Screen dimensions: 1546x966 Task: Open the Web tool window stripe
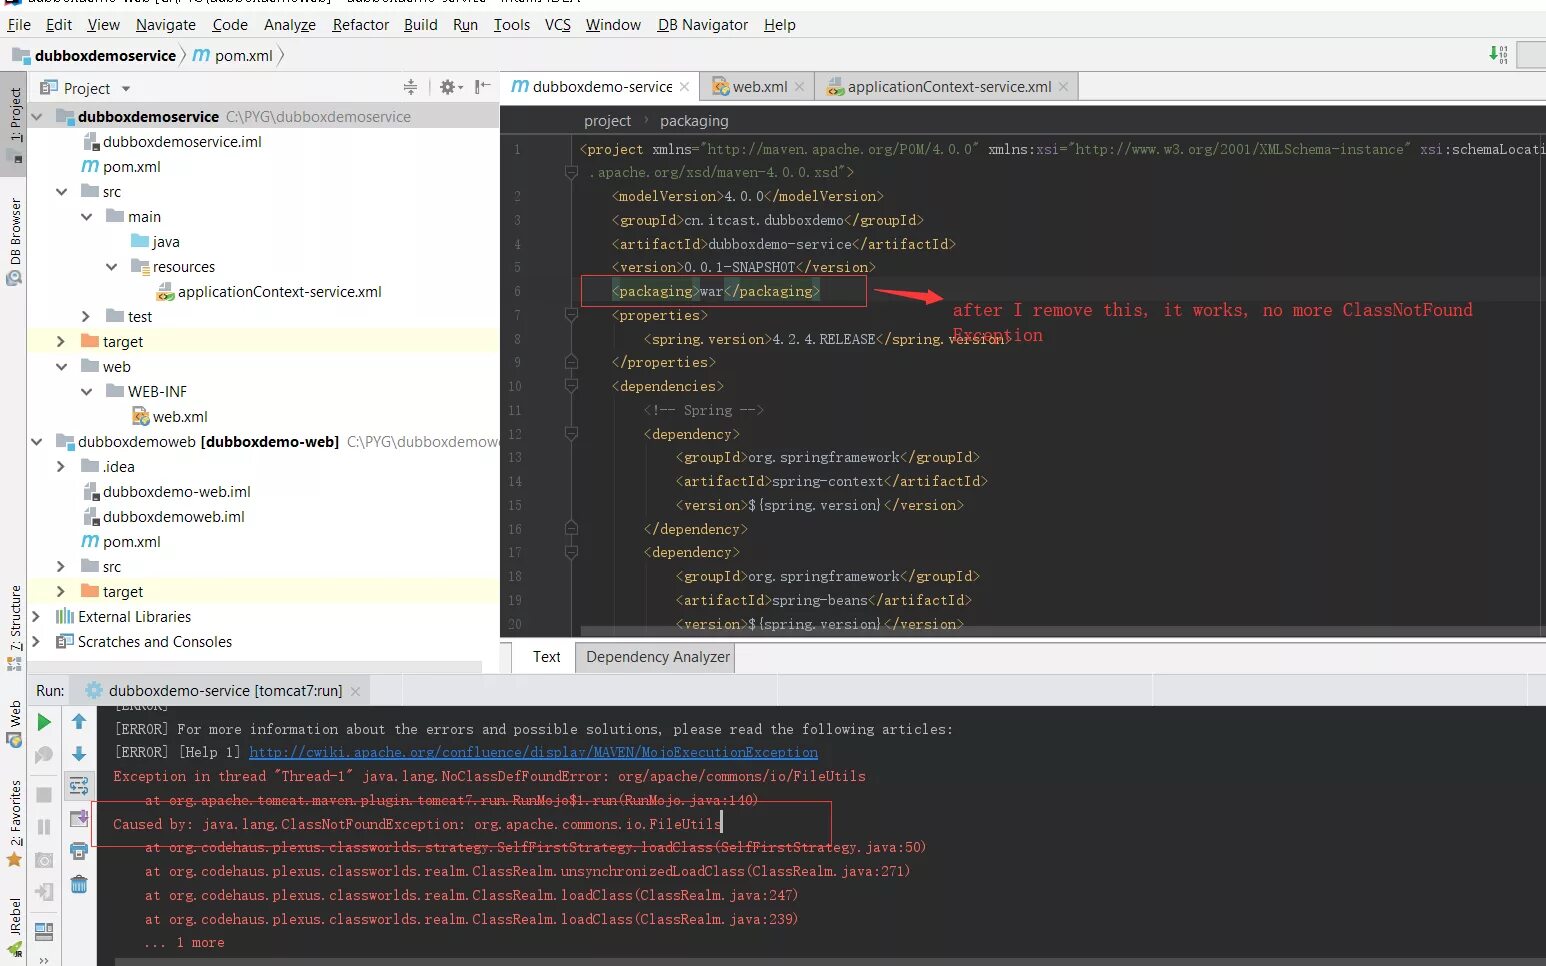(x=14, y=724)
